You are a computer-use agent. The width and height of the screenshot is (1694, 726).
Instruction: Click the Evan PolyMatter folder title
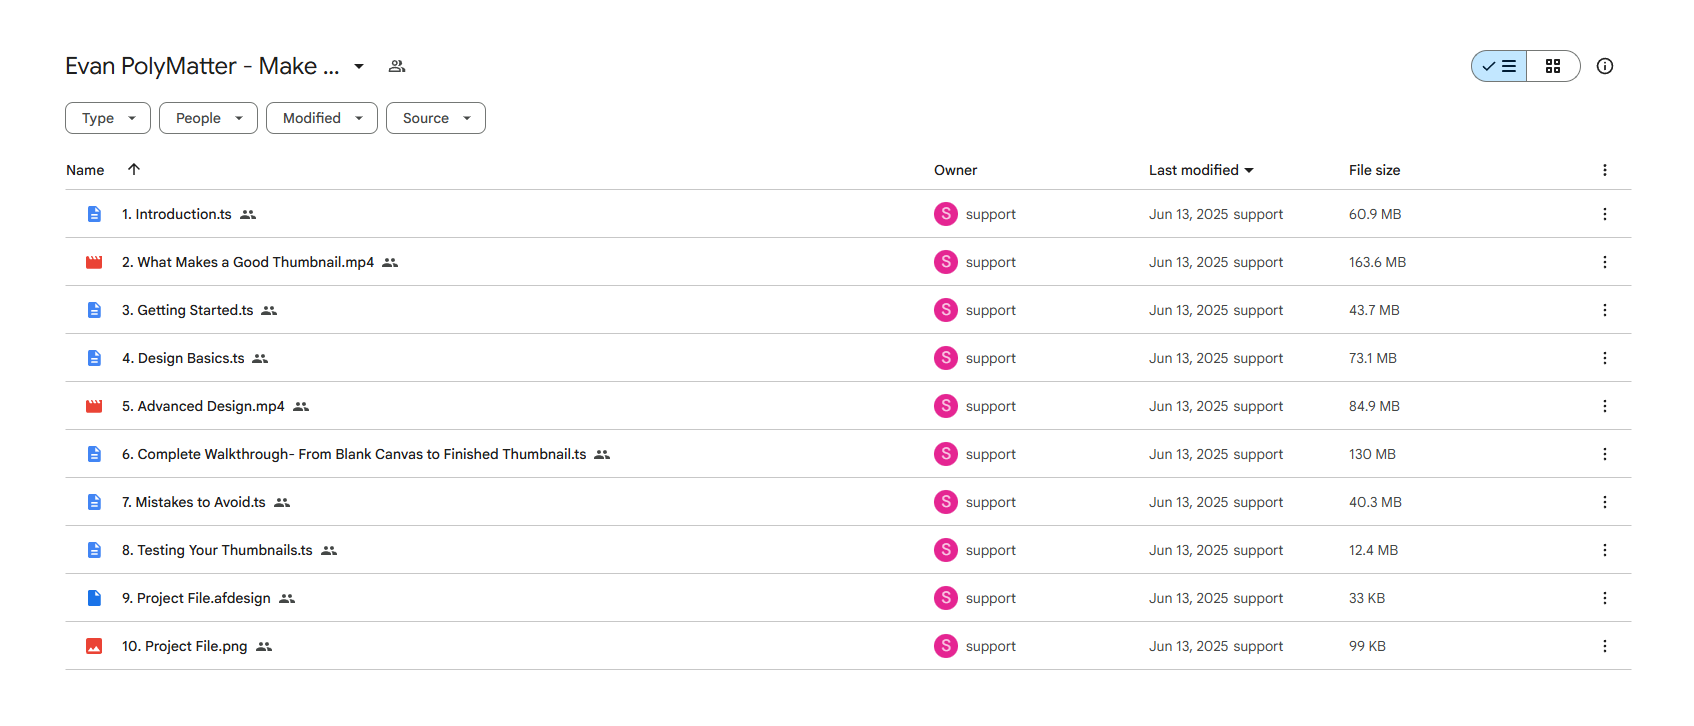[x=202, y=66]
